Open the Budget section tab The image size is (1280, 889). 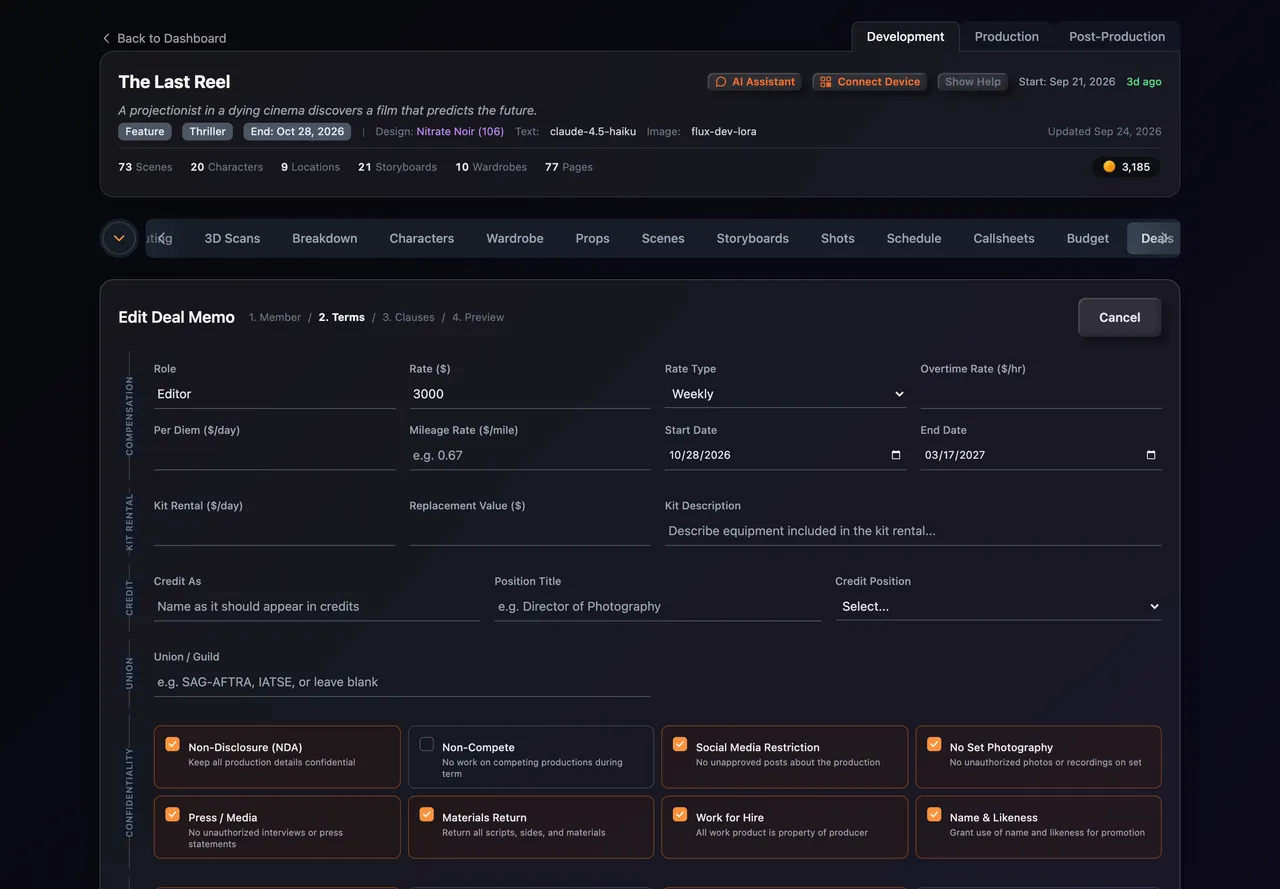pyautogui.click(x=1087, y=238)
